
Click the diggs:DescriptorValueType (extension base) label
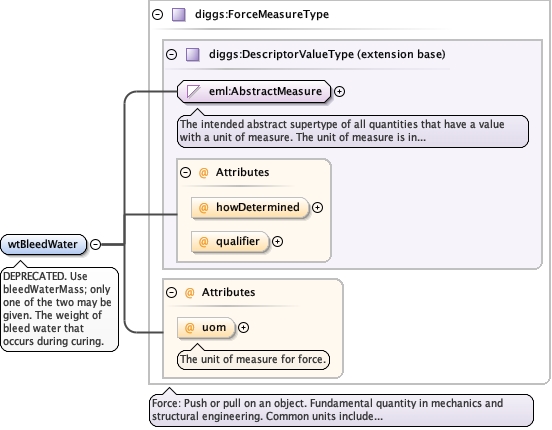pyautogui.click(x=327, y=54)
